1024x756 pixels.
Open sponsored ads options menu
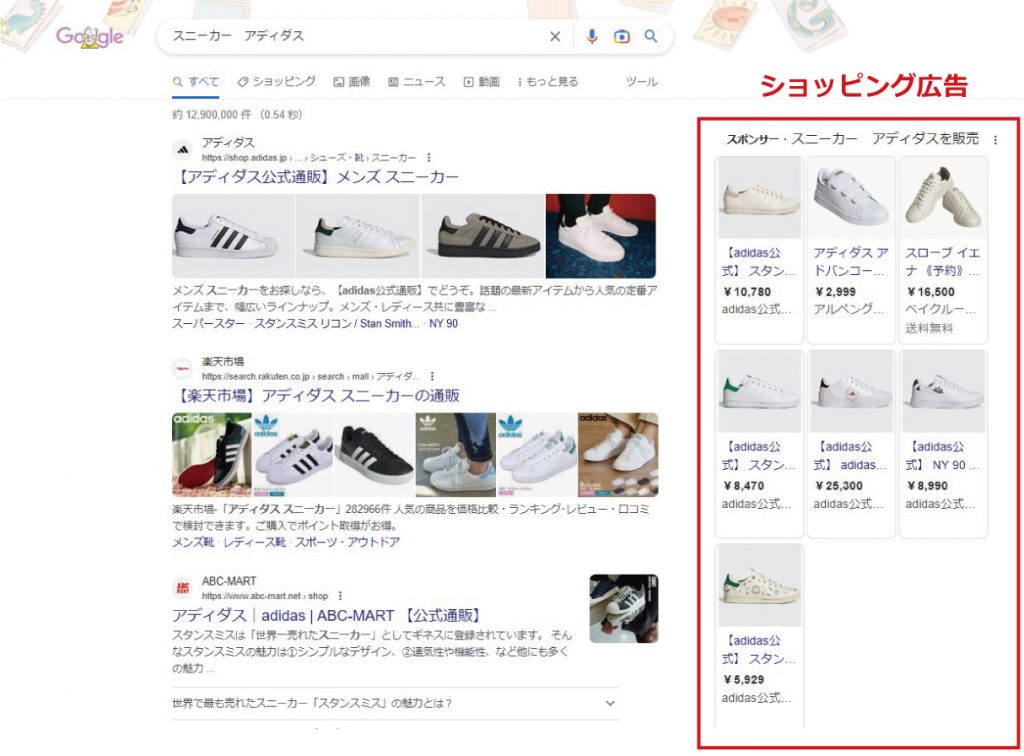click(x=995, y=140)
